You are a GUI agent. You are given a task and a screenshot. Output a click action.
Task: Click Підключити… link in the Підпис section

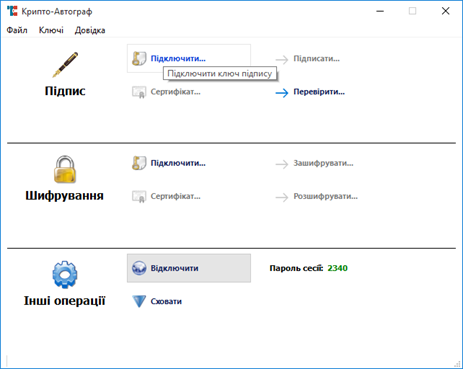[178, 59]
